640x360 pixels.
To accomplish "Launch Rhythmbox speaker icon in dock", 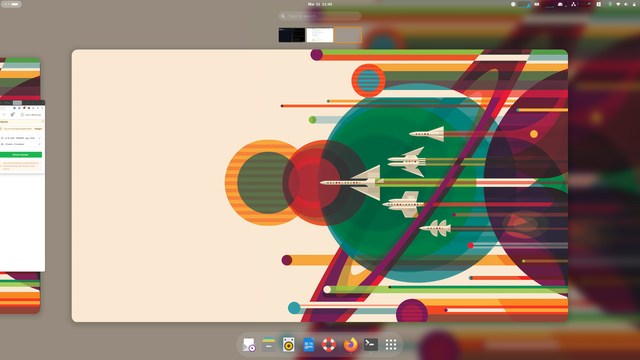I will 289,345.
